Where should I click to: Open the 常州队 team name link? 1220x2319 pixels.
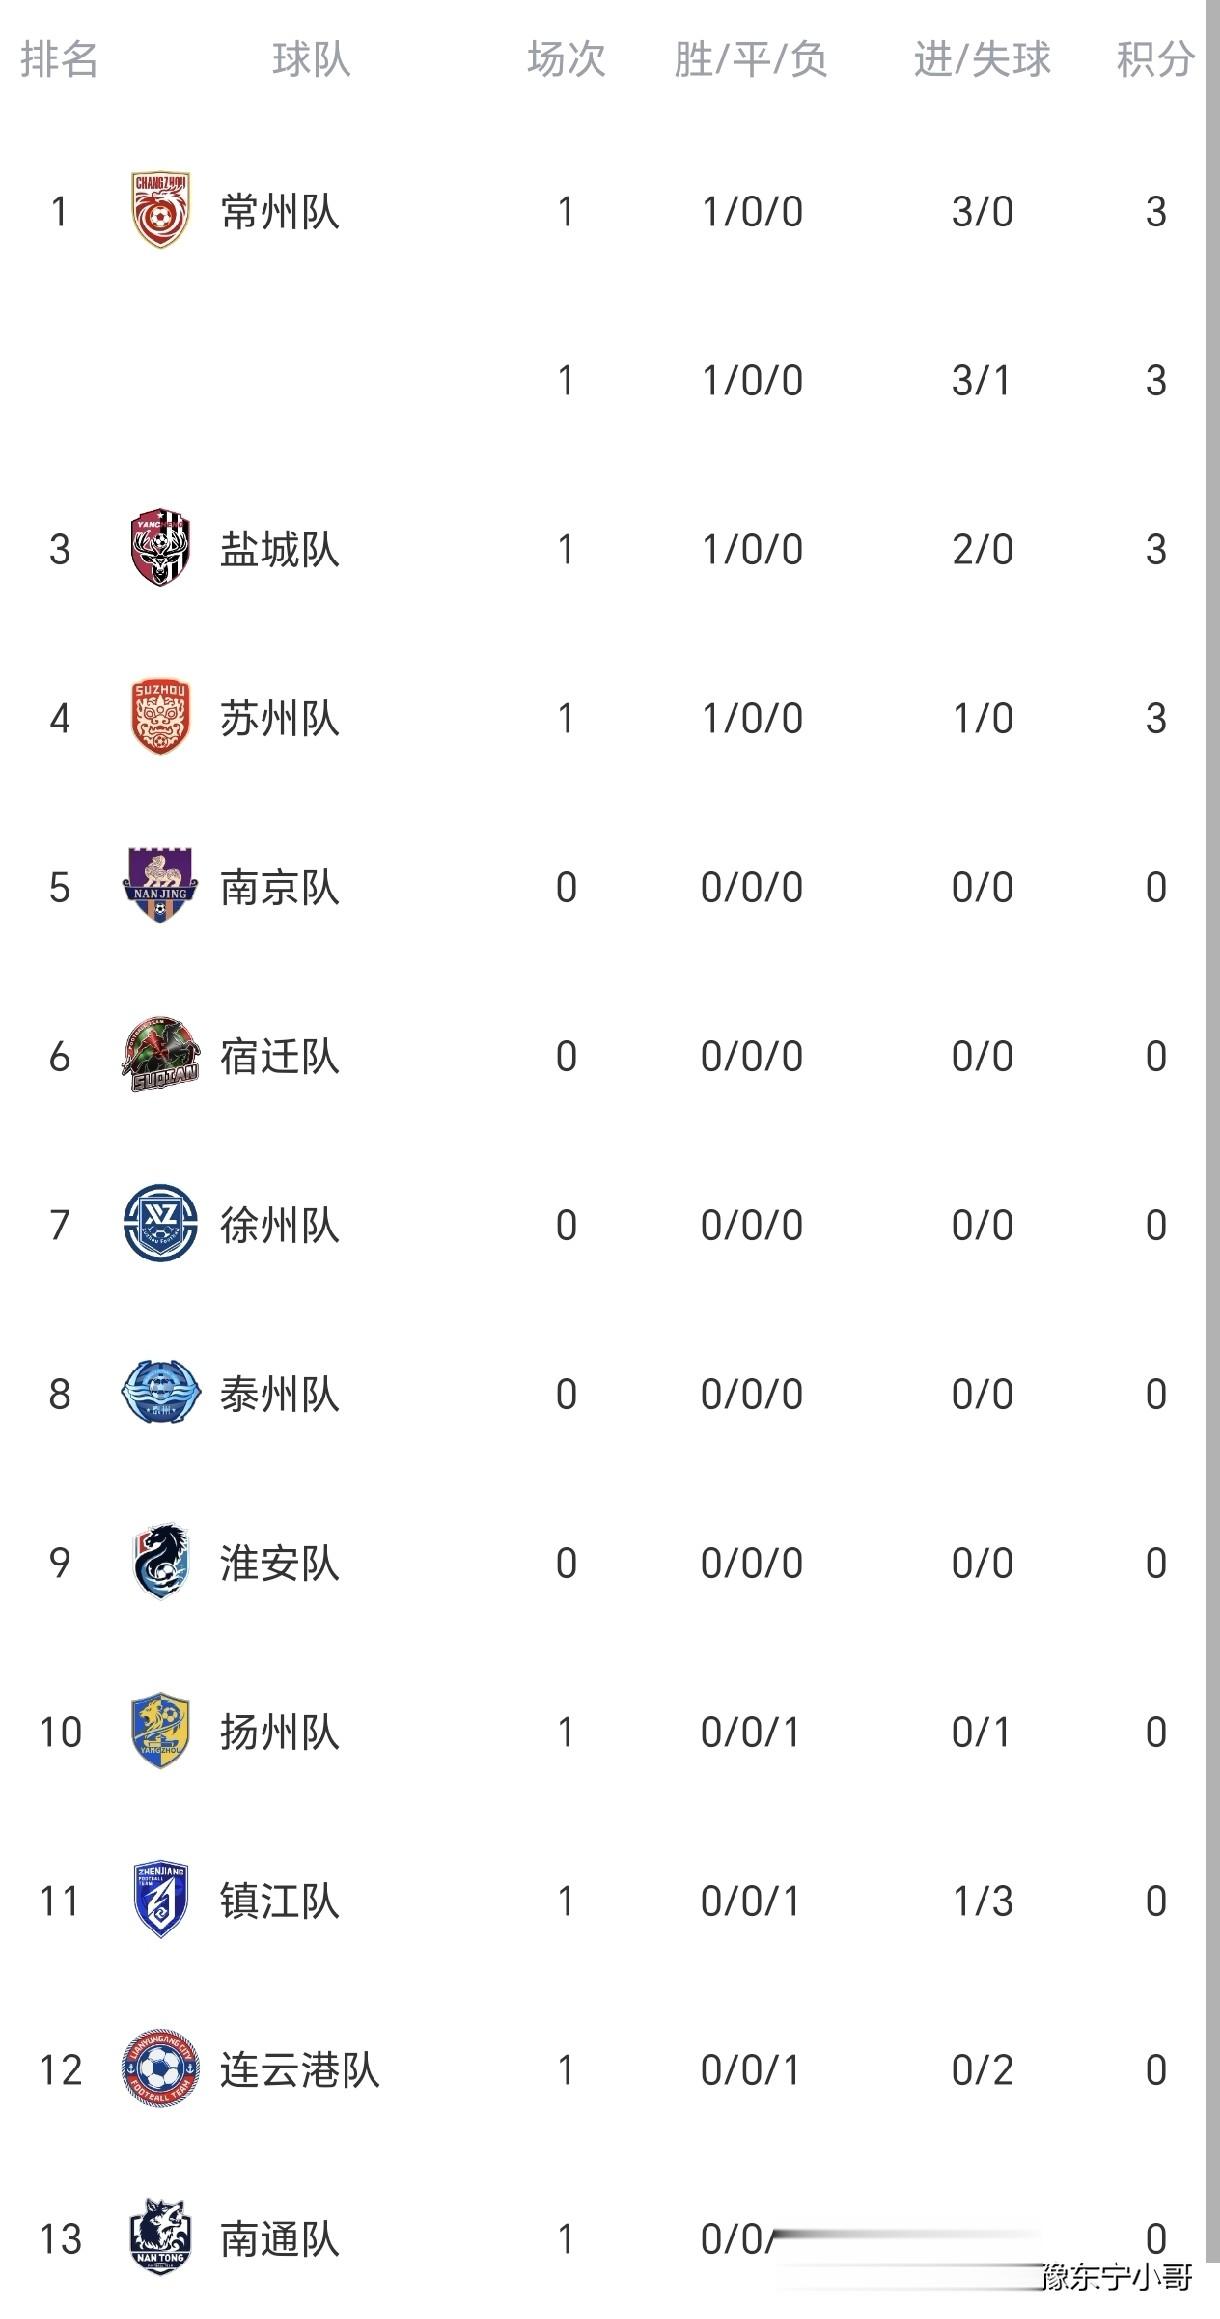280,212
